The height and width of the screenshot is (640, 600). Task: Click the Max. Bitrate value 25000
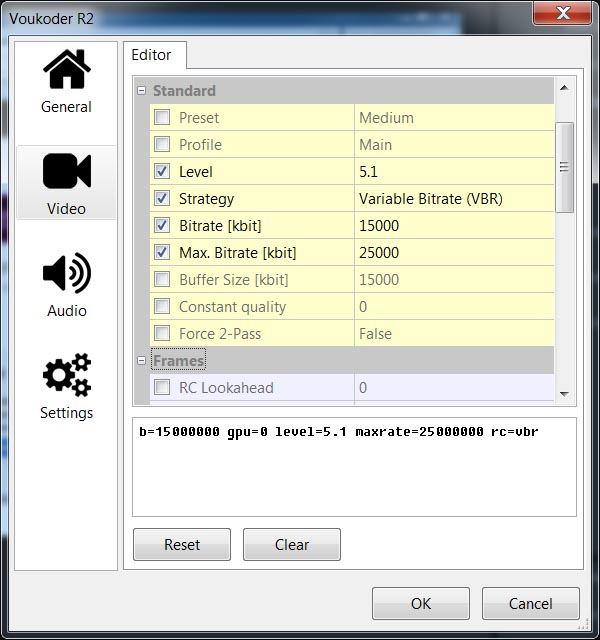(x=454, y=252)
